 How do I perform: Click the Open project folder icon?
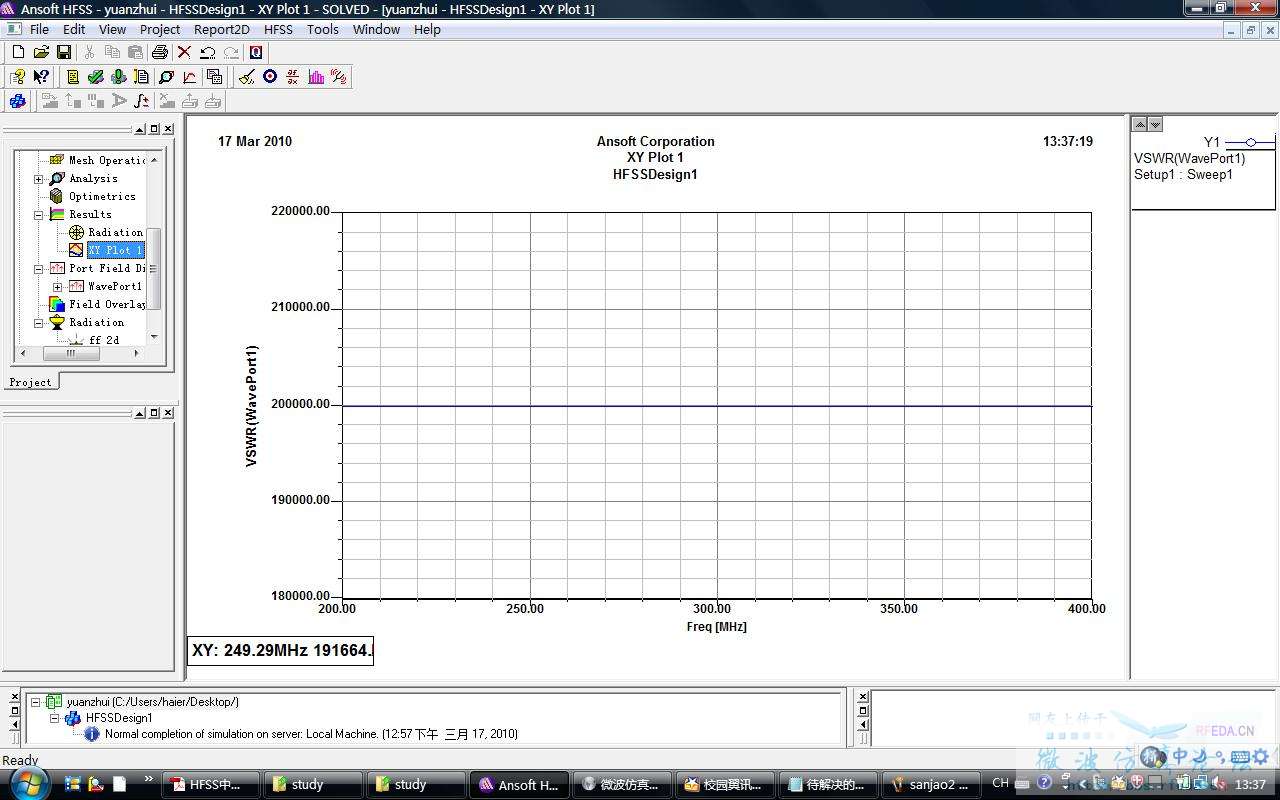[x=41, y=52]
